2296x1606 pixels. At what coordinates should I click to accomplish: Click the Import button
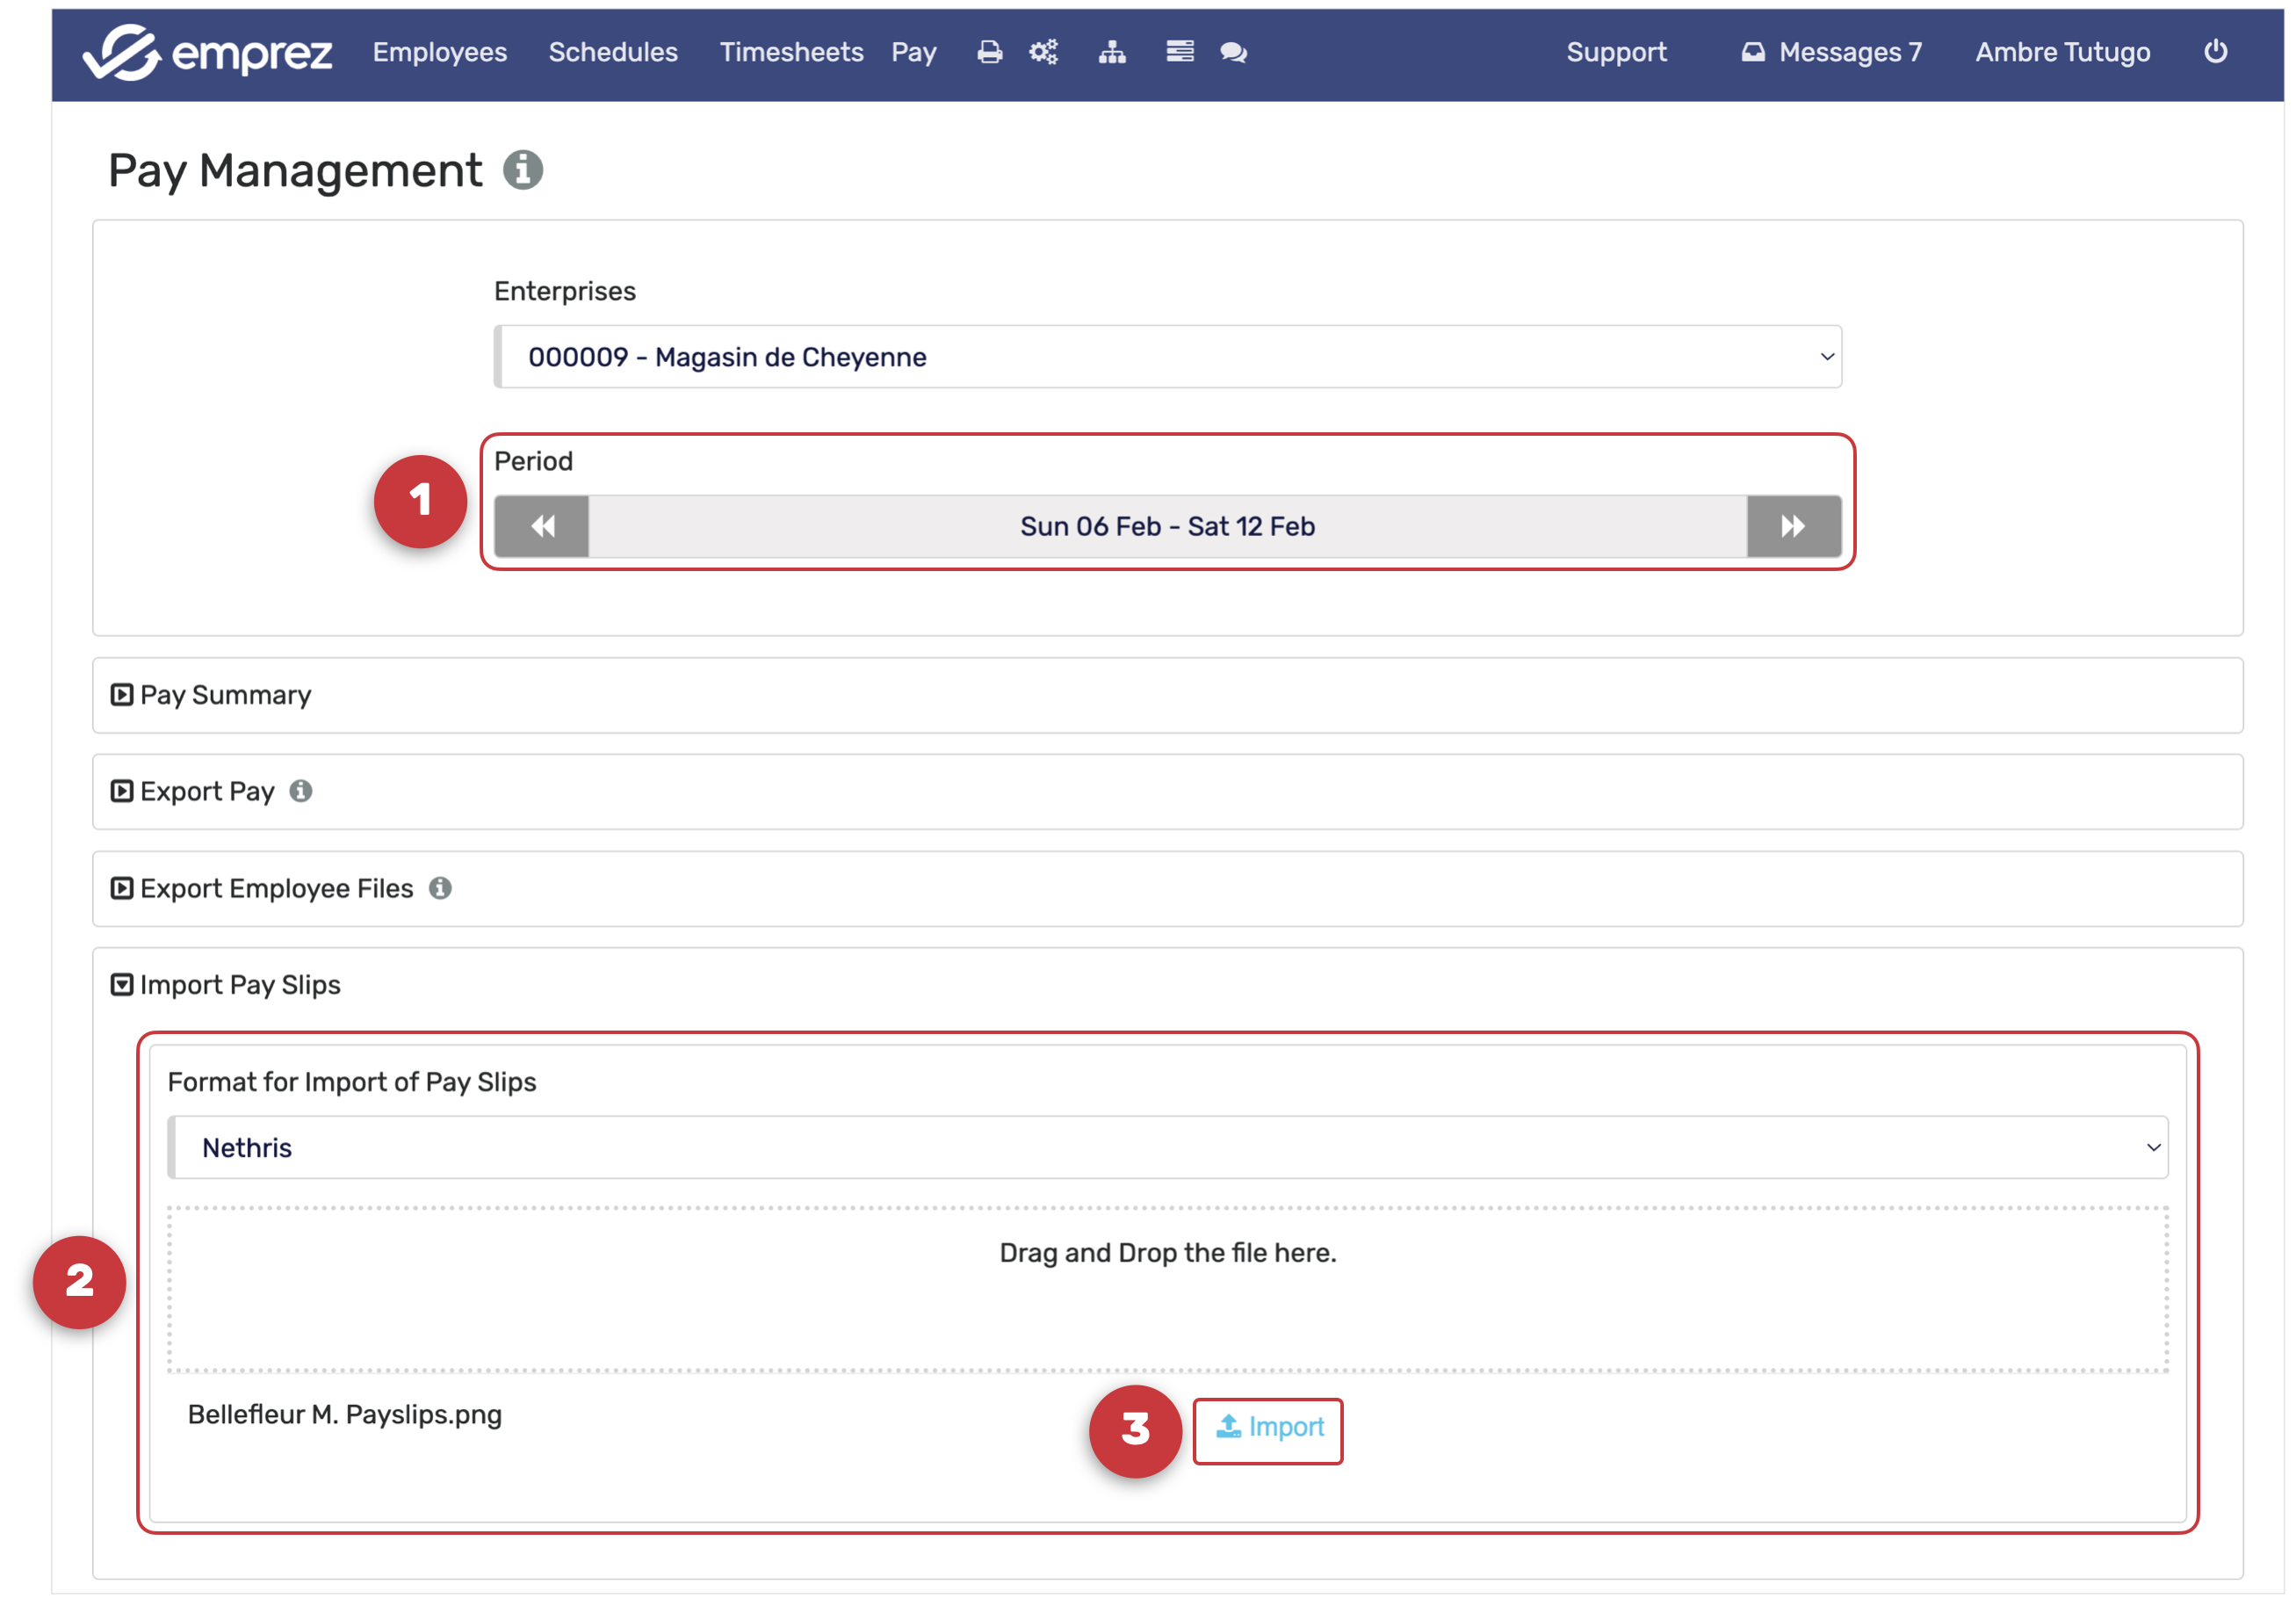pyautogui.click(x=1268, y=1428)
